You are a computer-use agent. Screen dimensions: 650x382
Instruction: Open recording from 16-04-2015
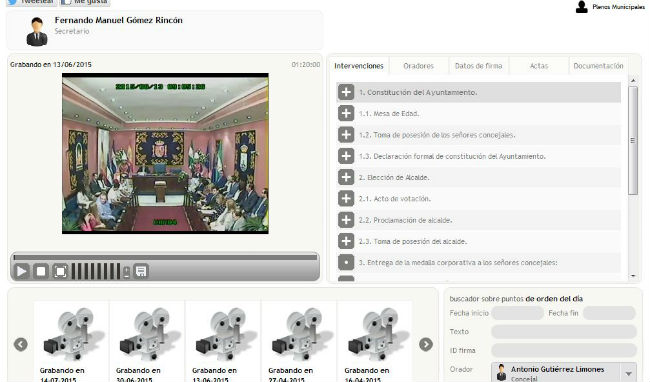(x=375, y=342)
